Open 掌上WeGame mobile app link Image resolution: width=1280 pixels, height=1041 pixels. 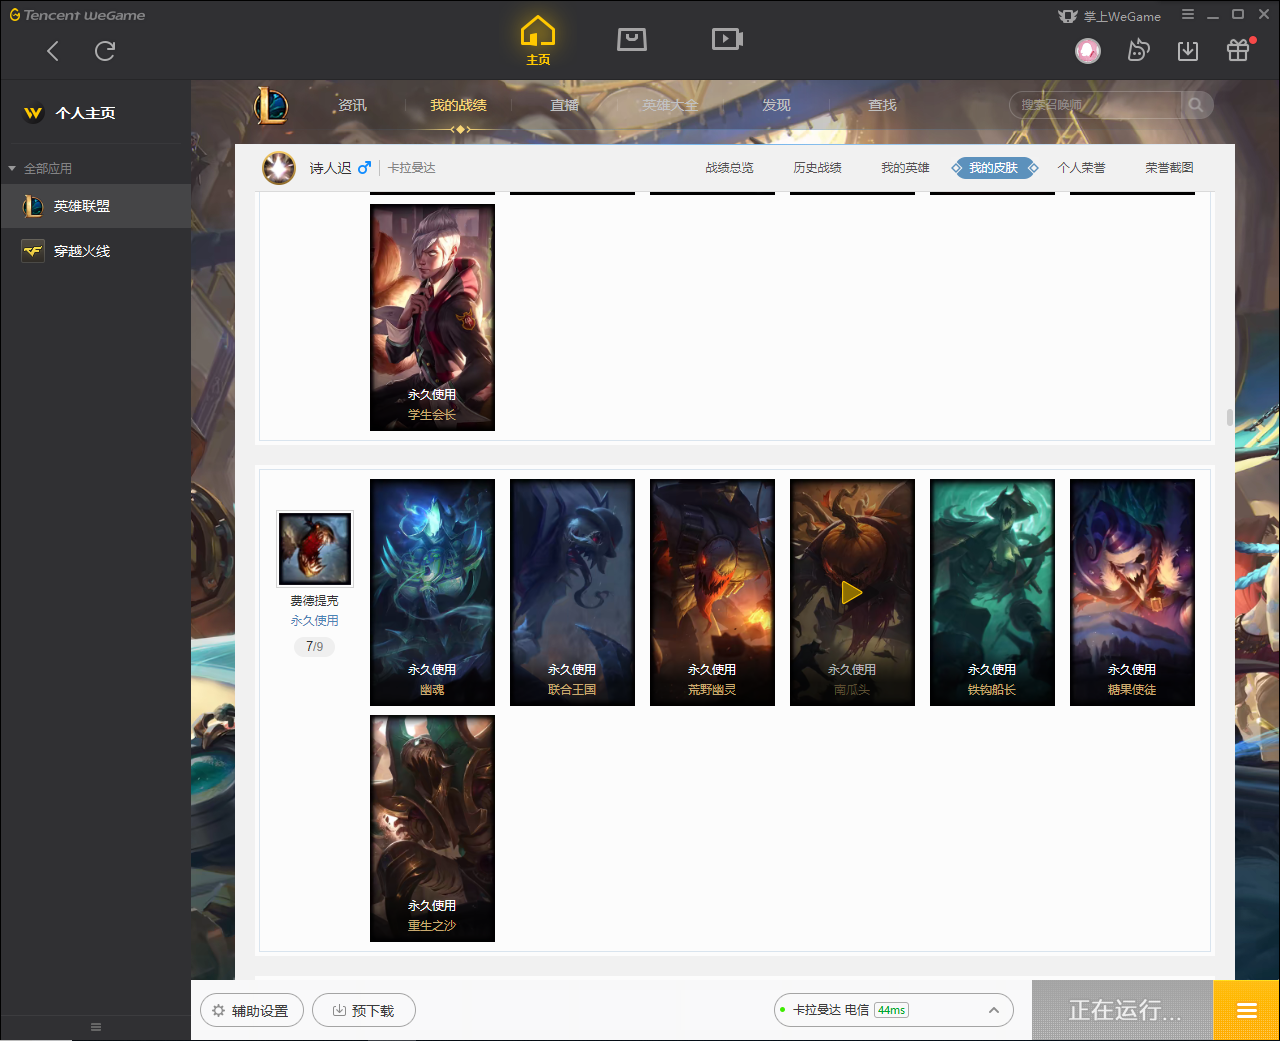pos(1110,16)
